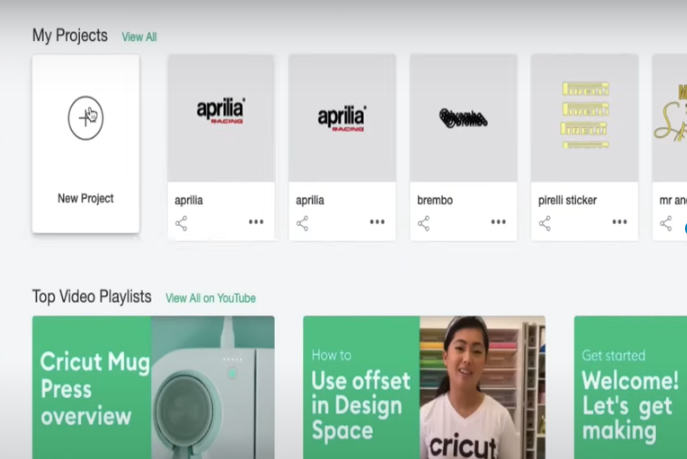Viewport: 687px width, 459px height.
Task: Click the pirelli sticker project name
Action: pos(567,200)
